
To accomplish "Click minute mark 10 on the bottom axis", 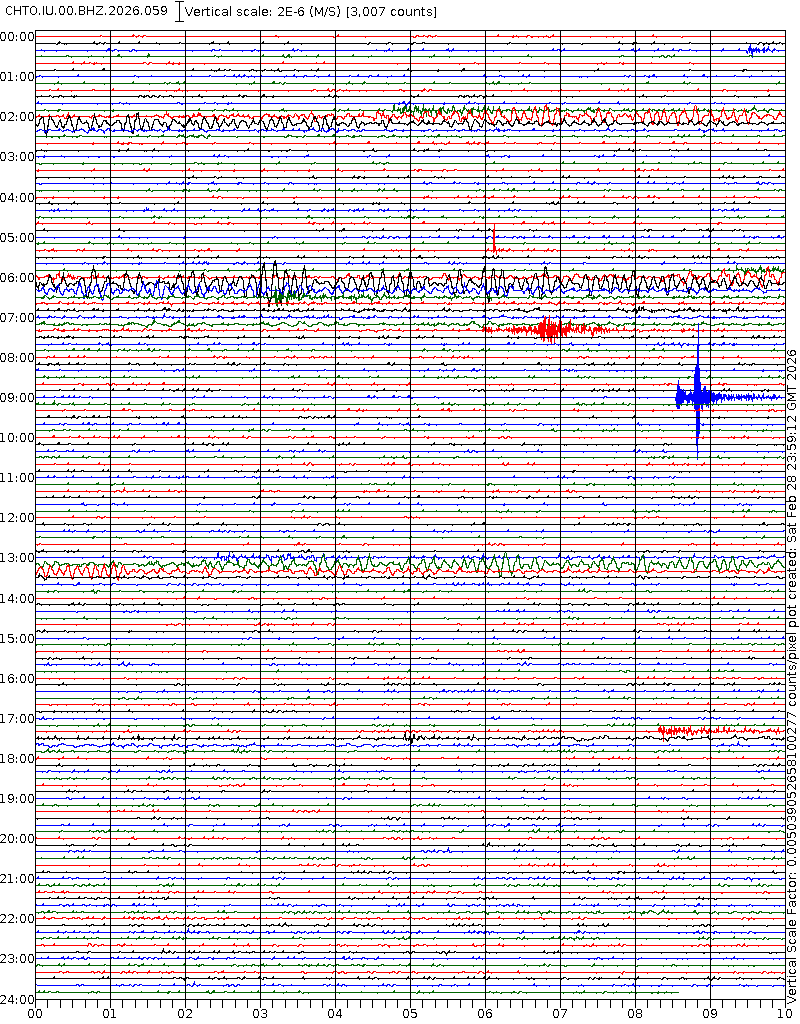I will coord(785,1014).
